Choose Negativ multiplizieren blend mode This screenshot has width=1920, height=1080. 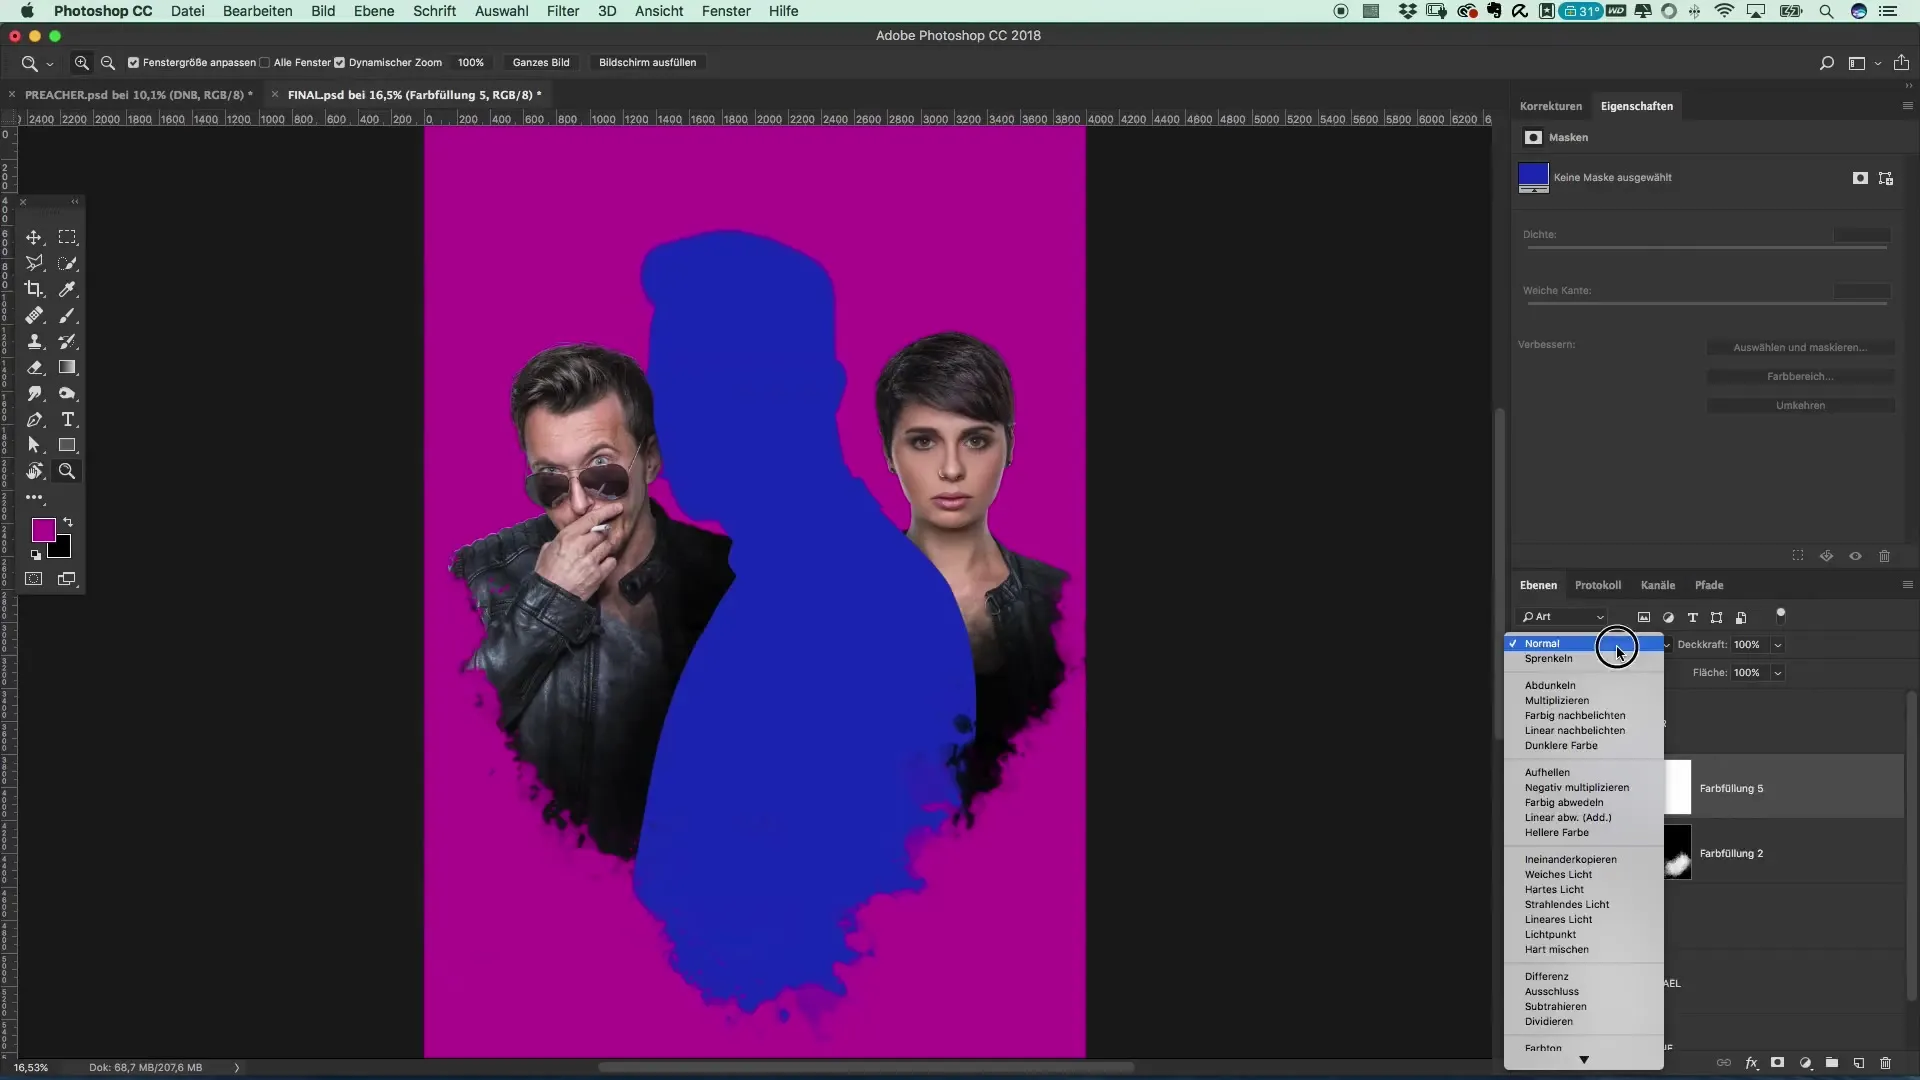pos(1577,788)
